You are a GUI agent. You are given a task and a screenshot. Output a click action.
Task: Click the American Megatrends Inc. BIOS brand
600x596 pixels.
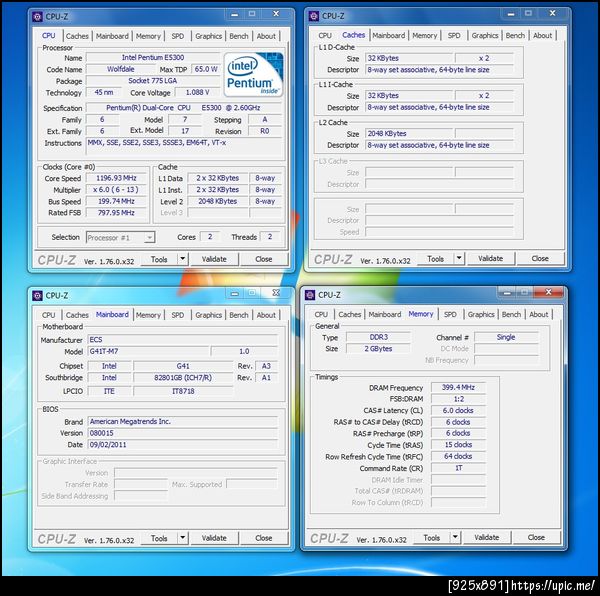pos(183,422)
